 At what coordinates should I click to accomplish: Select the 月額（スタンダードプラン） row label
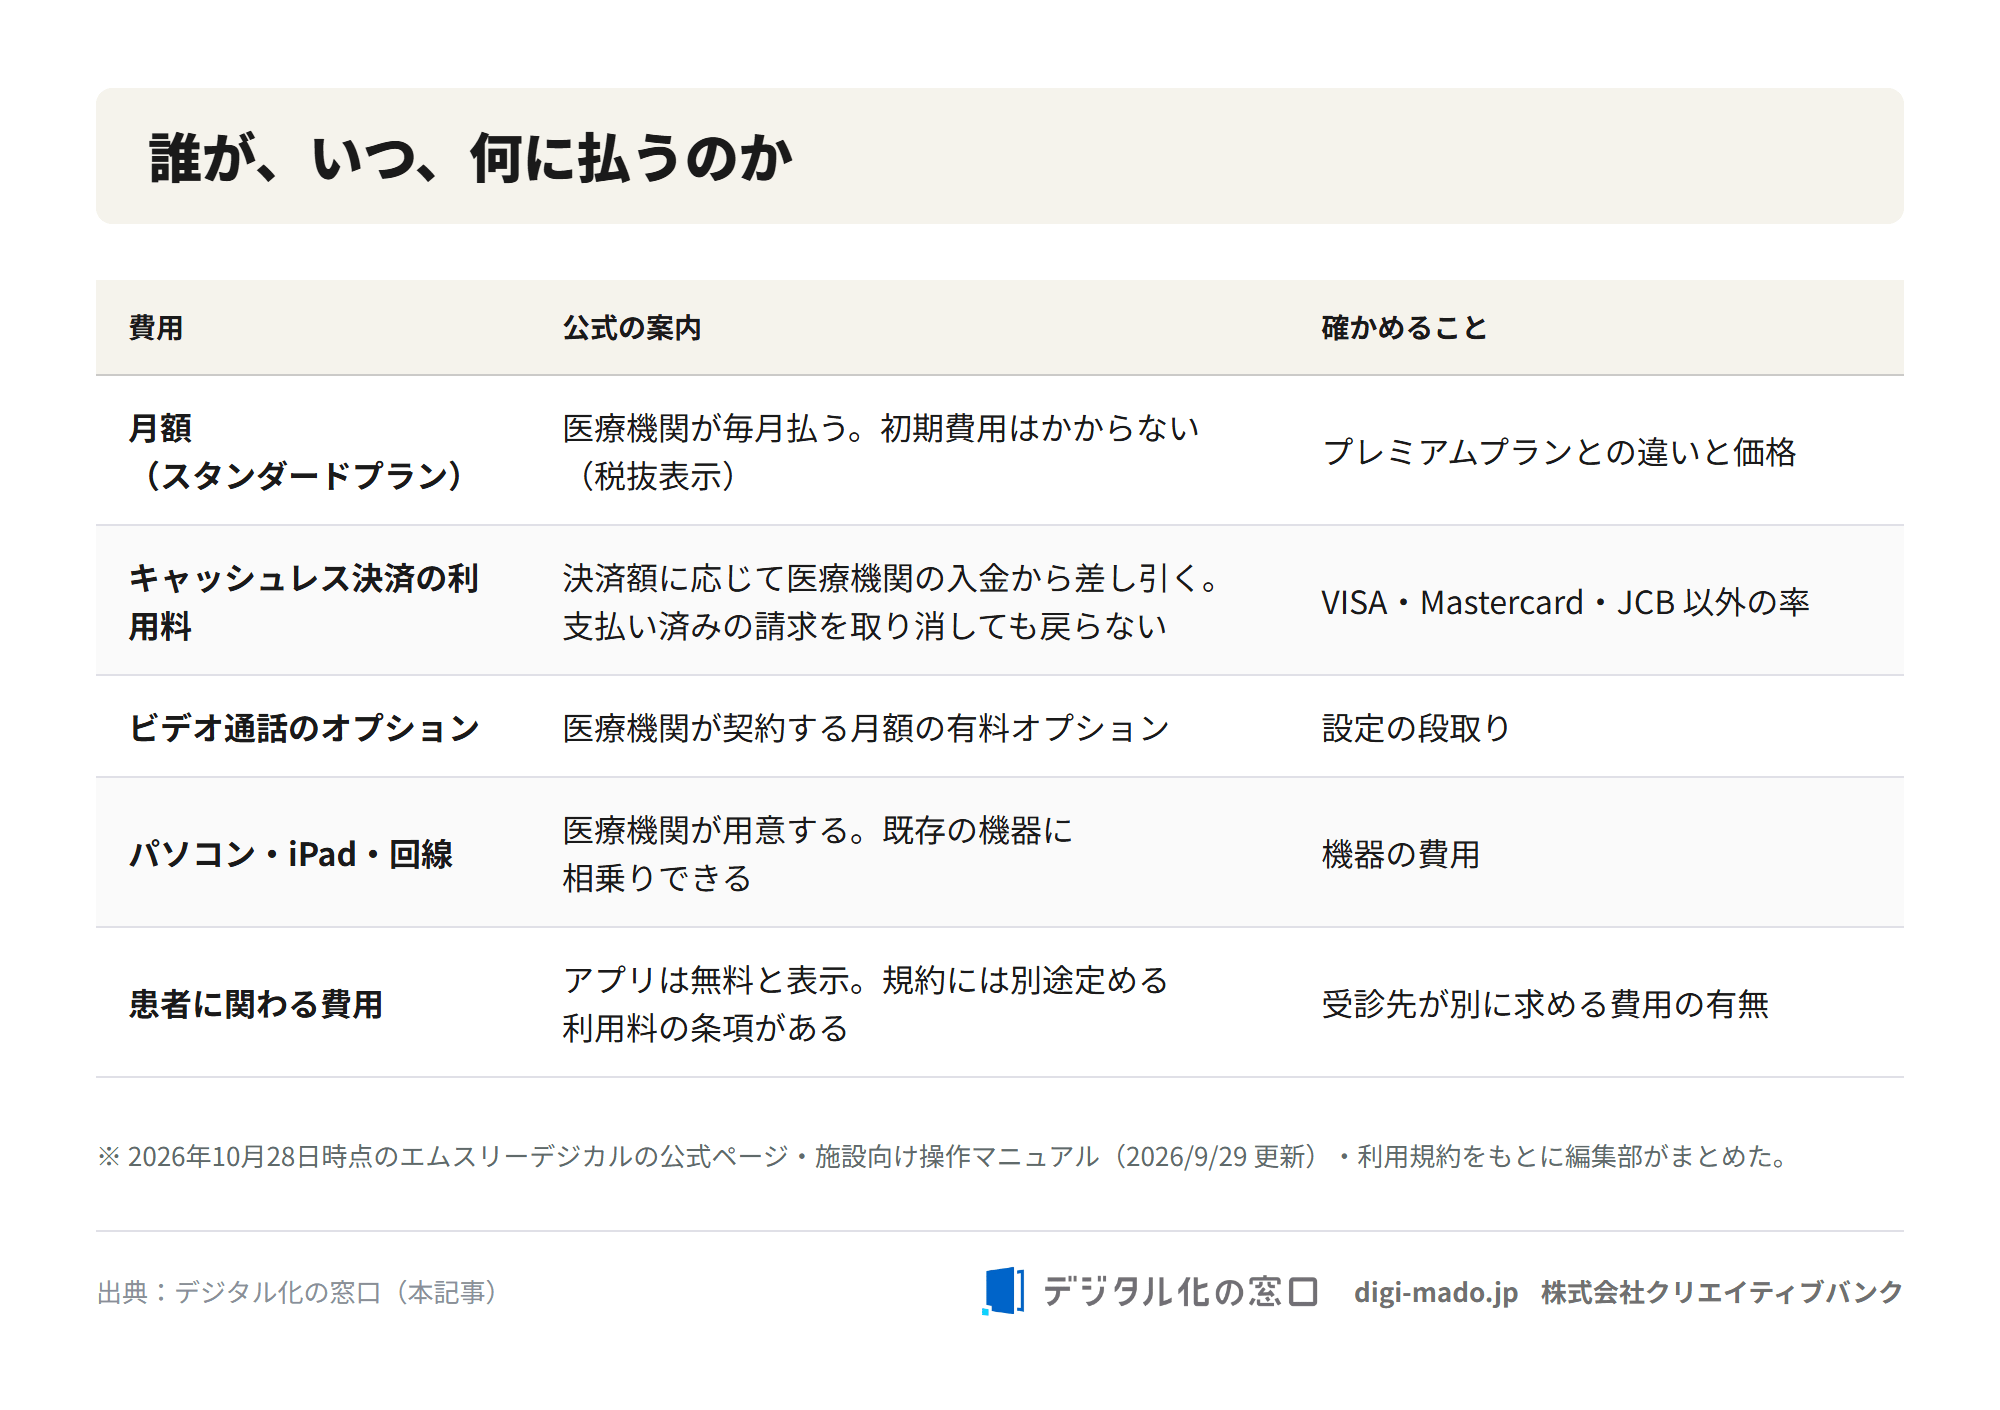pyautogui.click(x=297, y=452)
